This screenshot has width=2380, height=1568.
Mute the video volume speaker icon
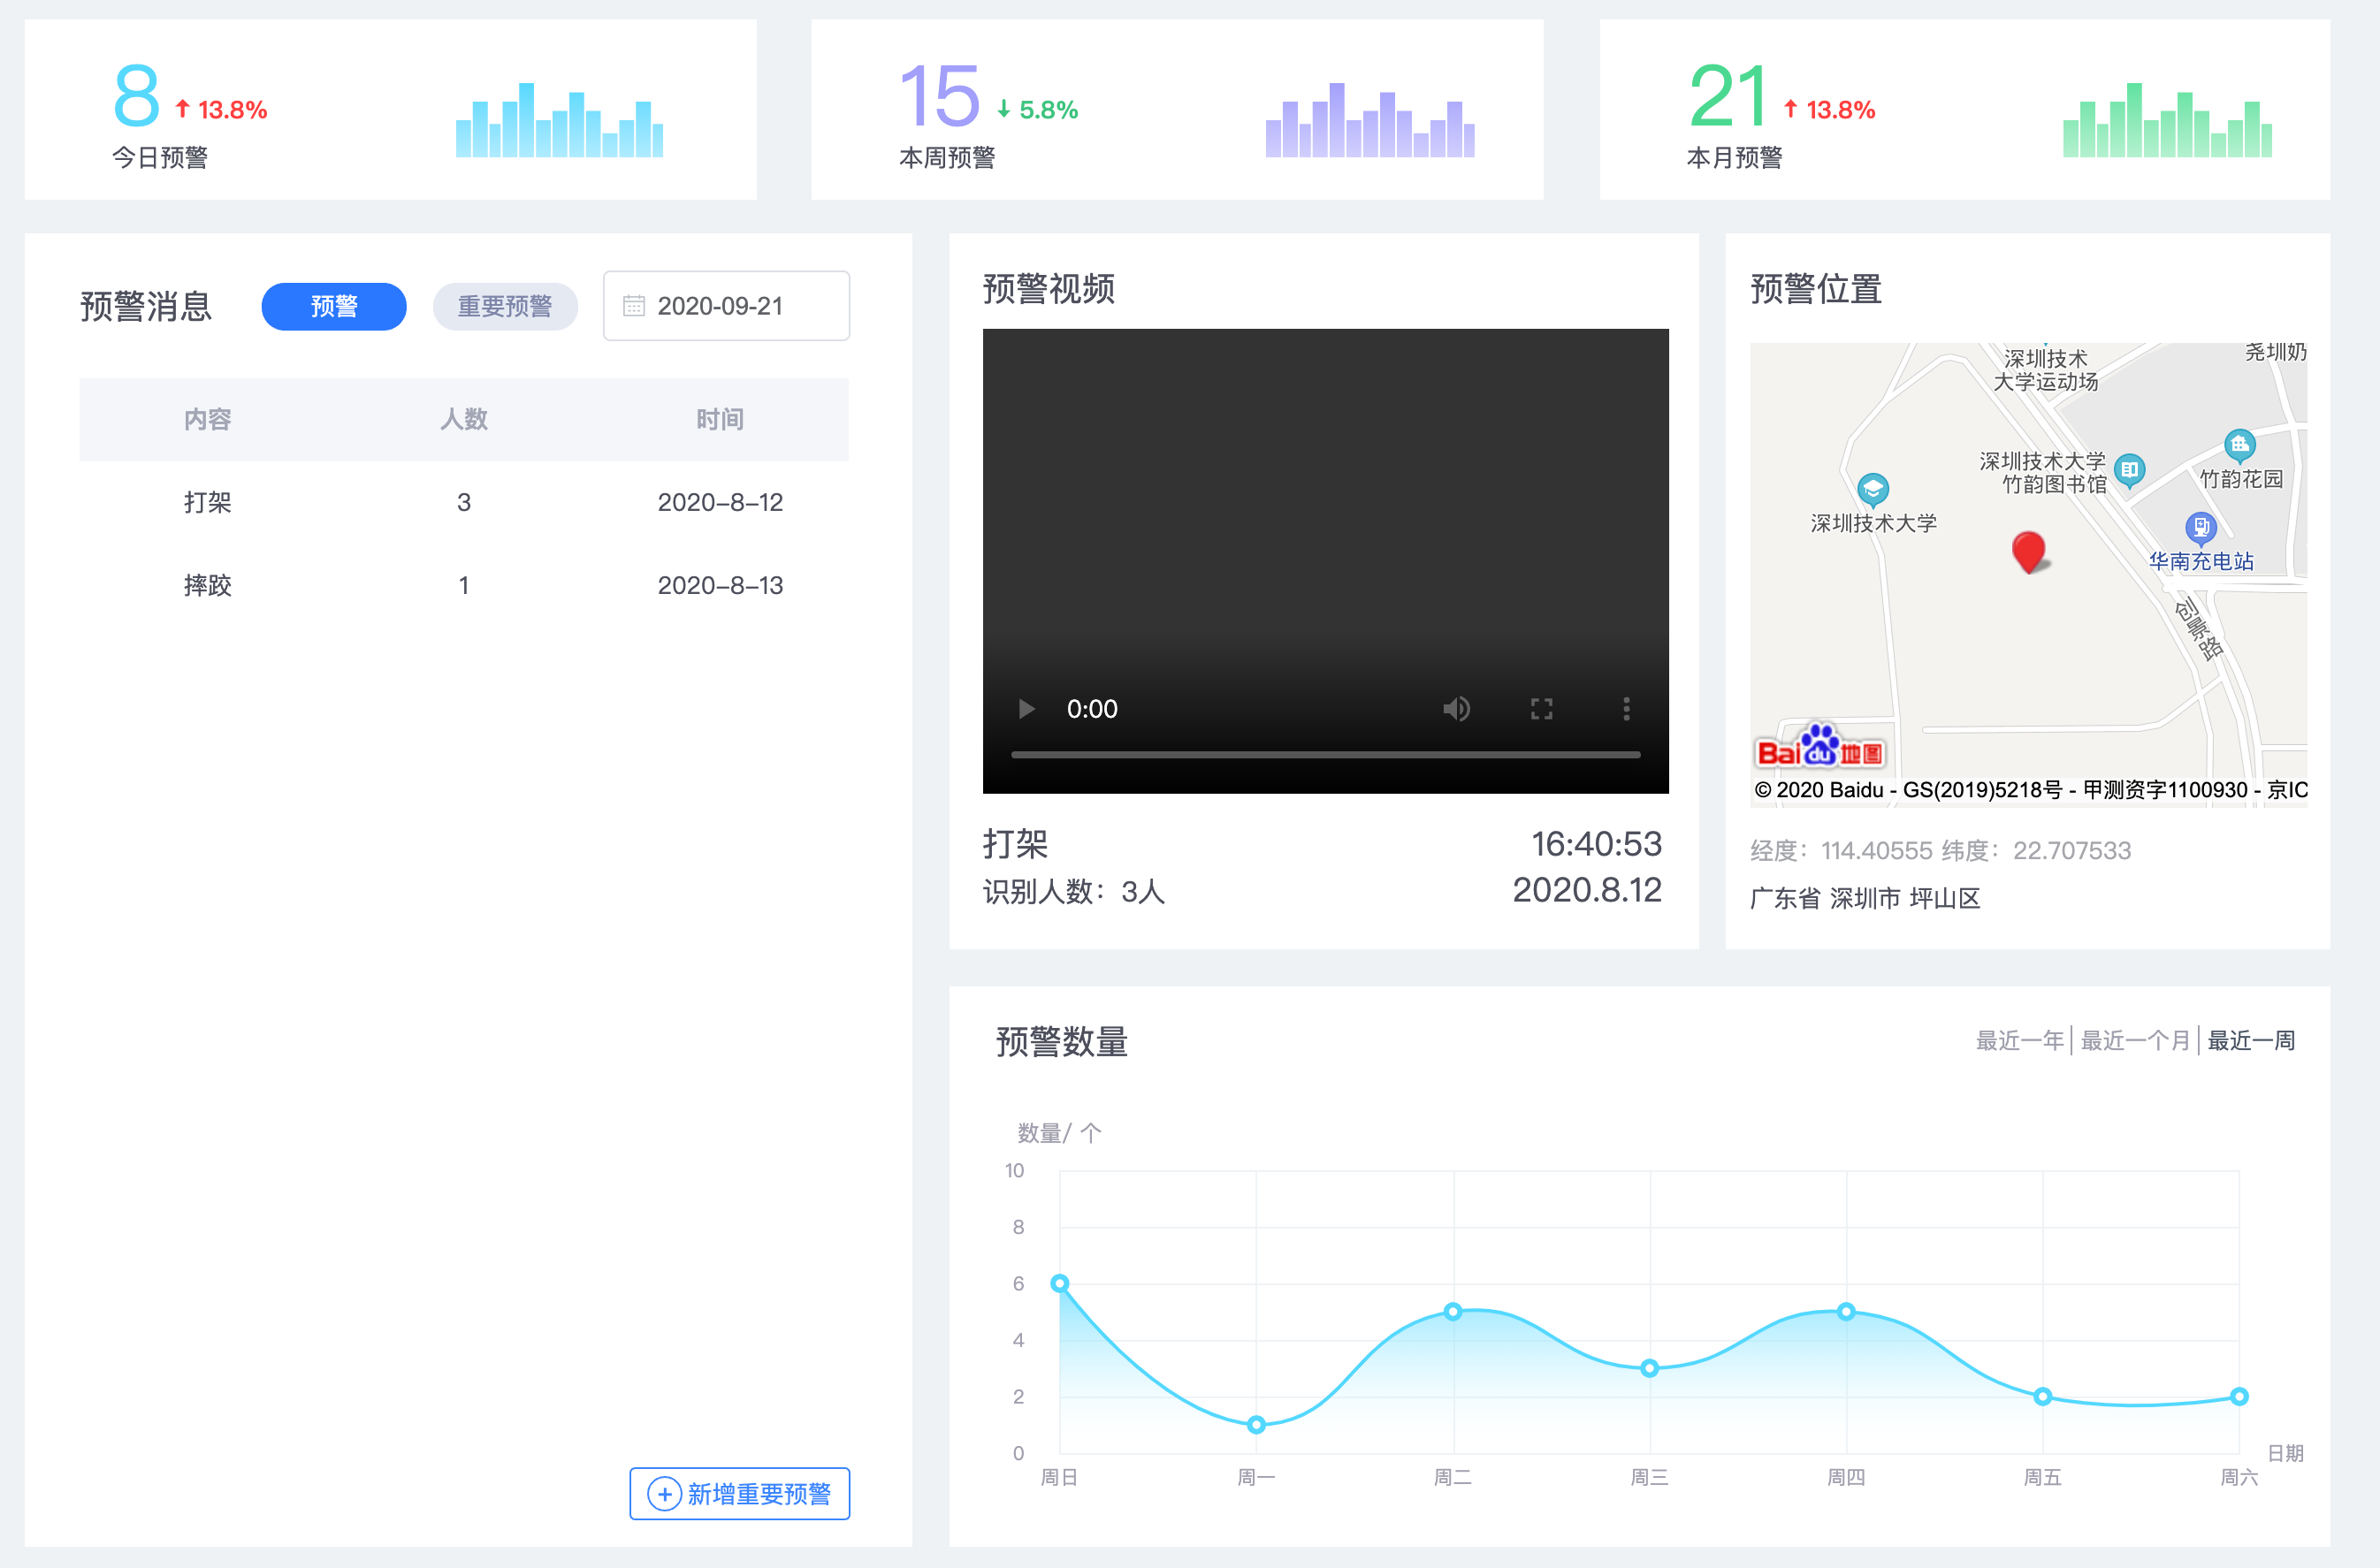click(1456, 709)
